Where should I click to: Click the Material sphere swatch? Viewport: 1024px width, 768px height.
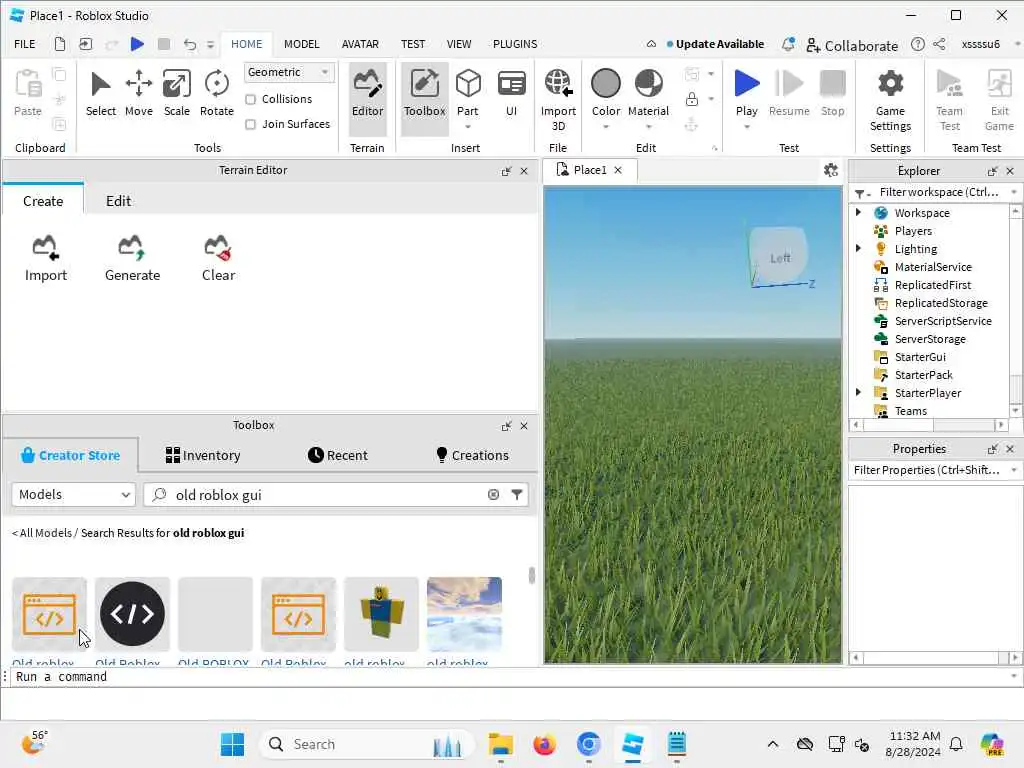coord(648,84)
